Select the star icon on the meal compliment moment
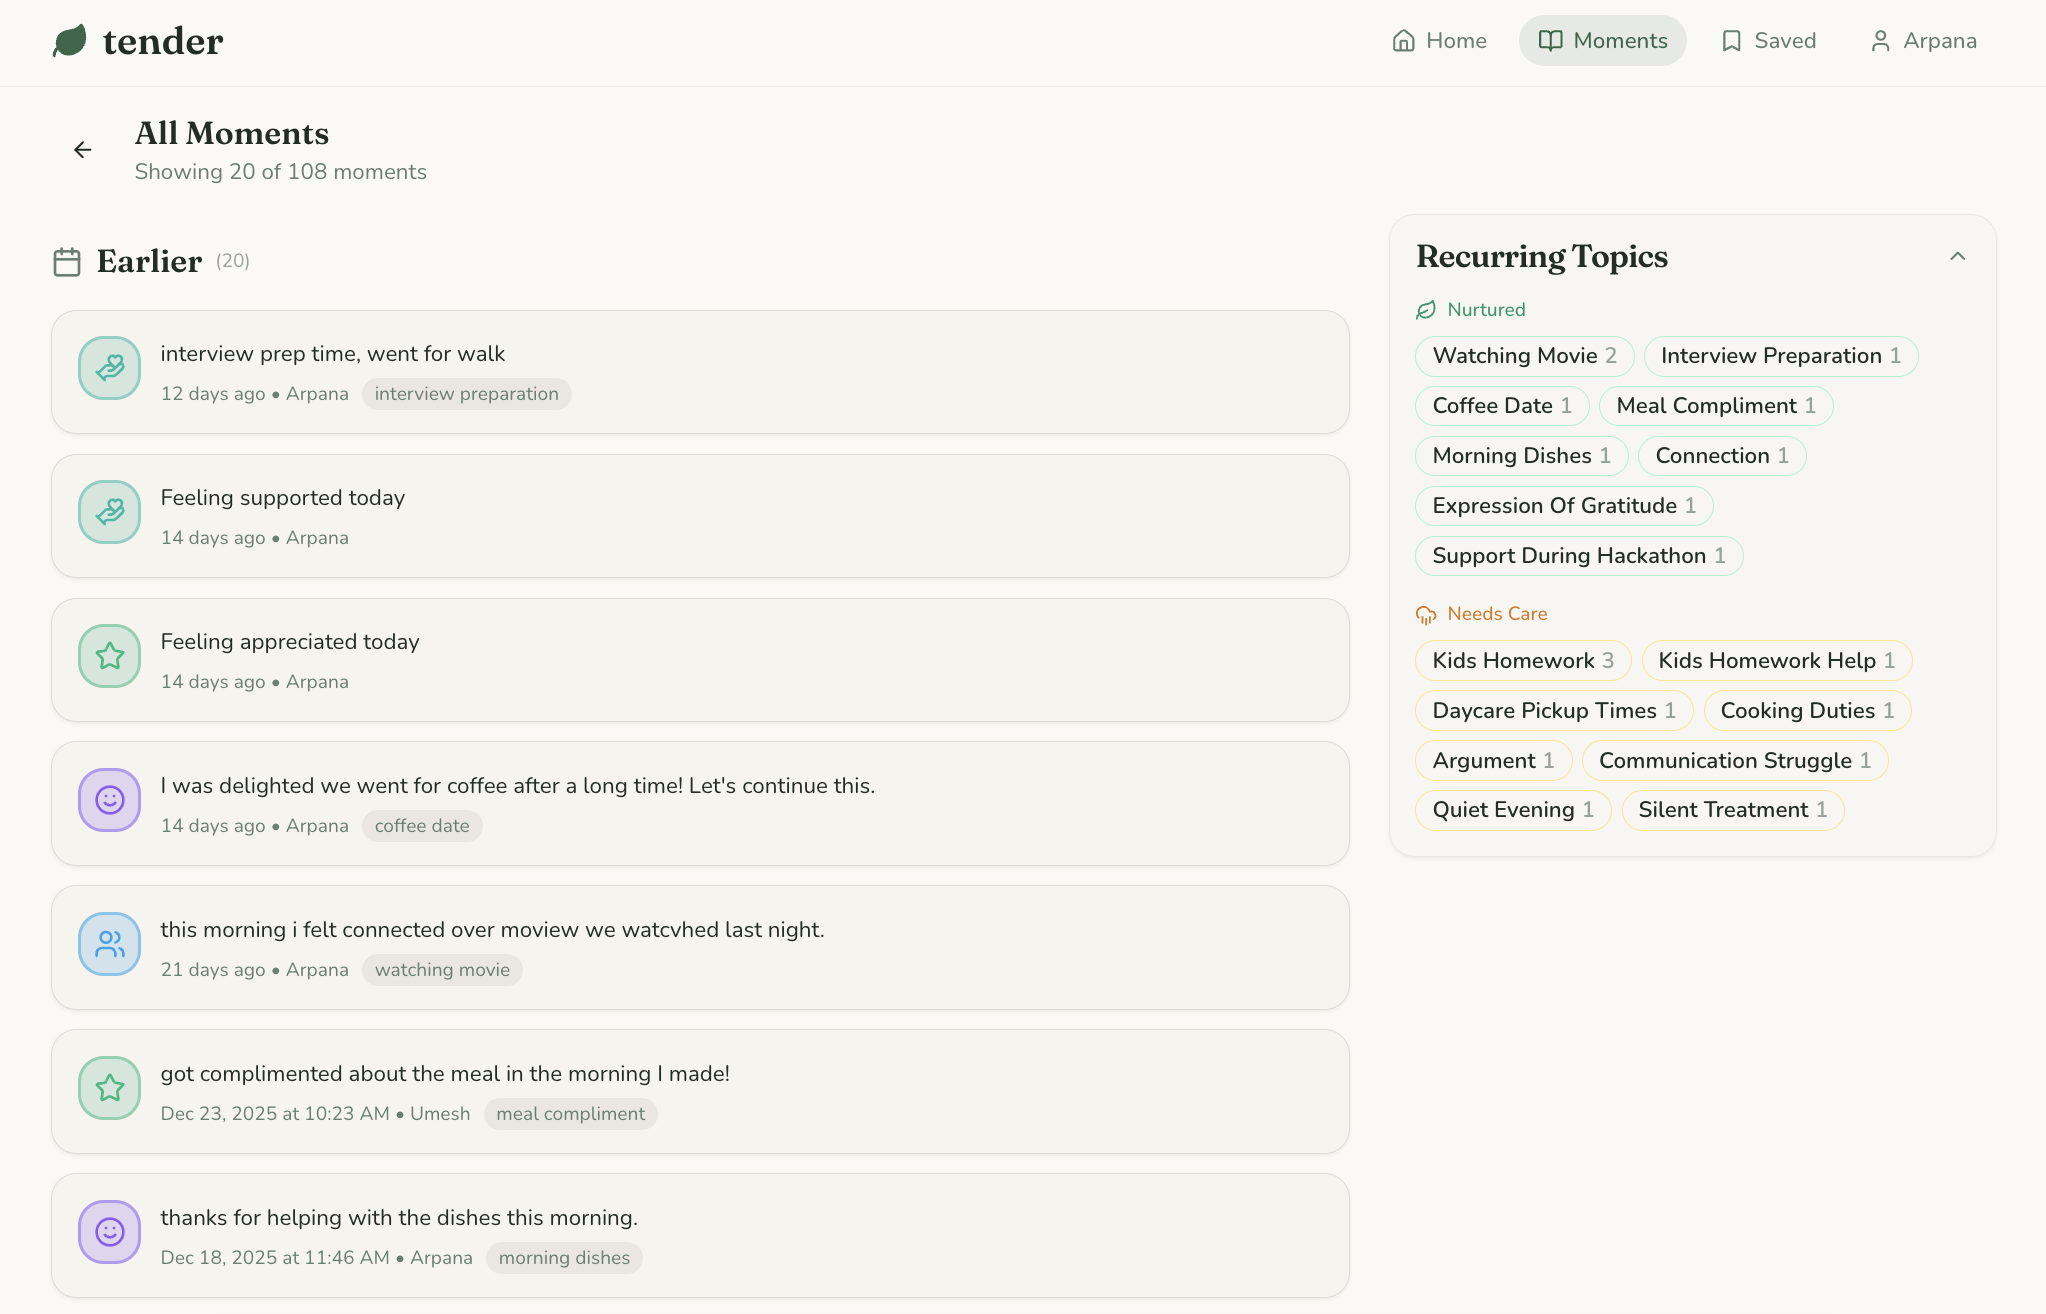The image size is (2046, 1314). [109, 1088]
